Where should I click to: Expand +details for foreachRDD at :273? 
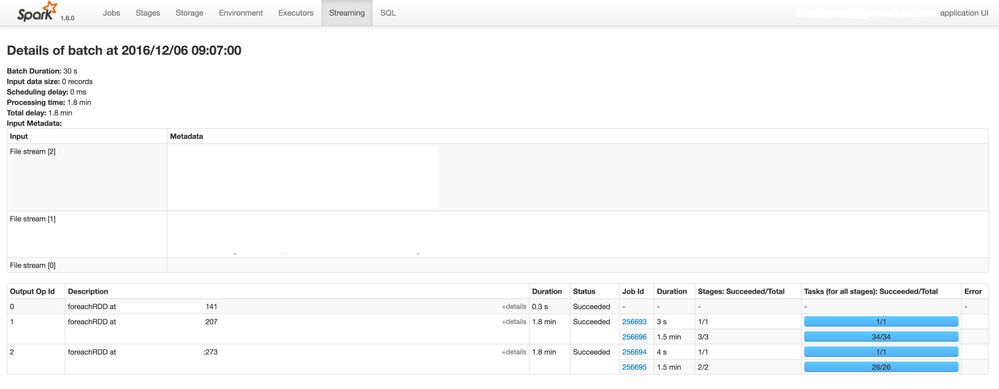point(514,352)
